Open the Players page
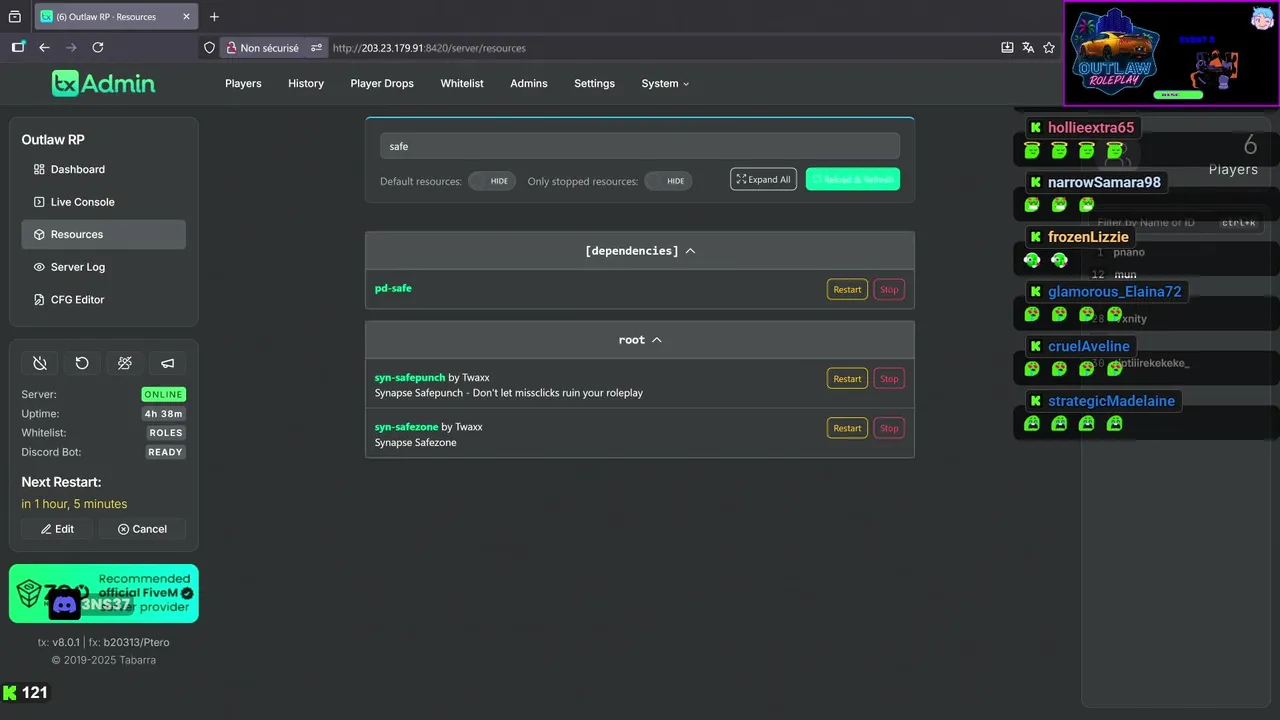This screenshot has height=720, width=1280. coord(243,84)
